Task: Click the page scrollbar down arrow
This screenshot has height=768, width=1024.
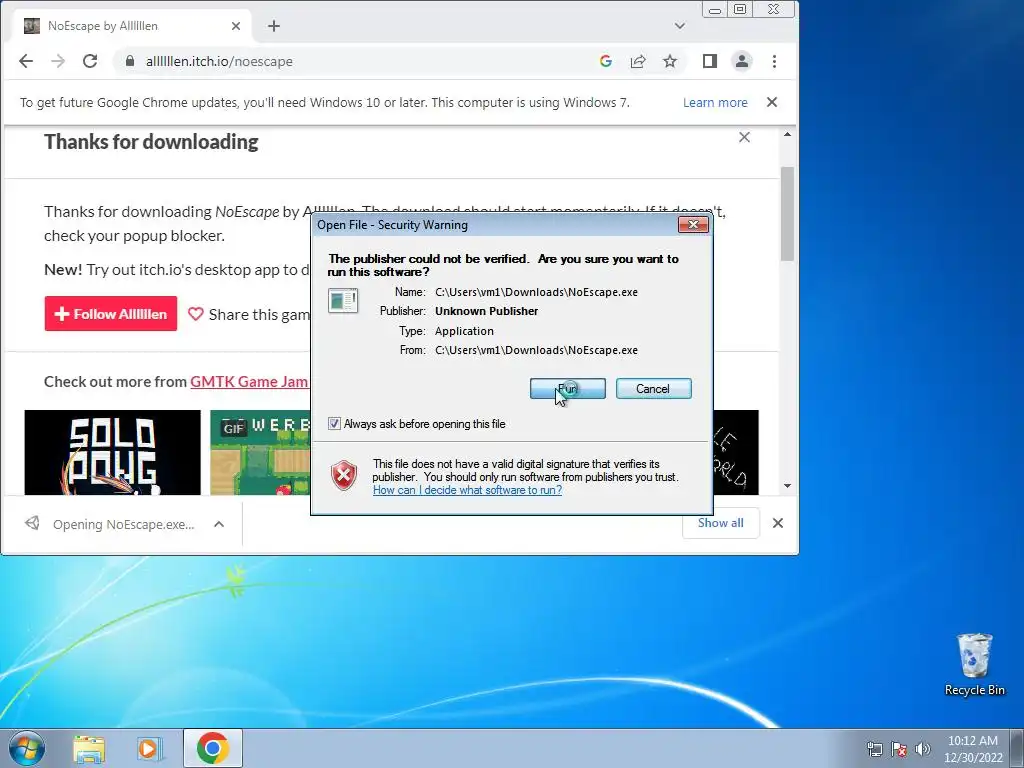Action: coord(787,486)
